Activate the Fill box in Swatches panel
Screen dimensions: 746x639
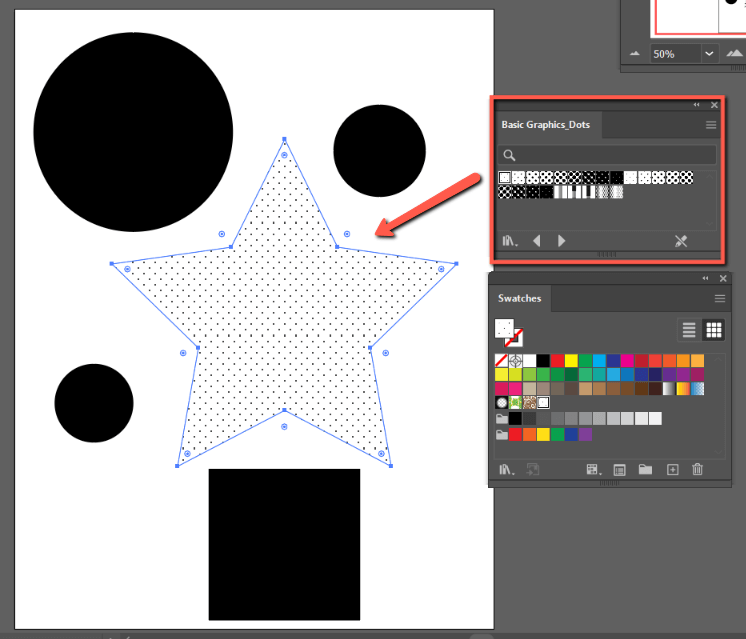[504, 328]
